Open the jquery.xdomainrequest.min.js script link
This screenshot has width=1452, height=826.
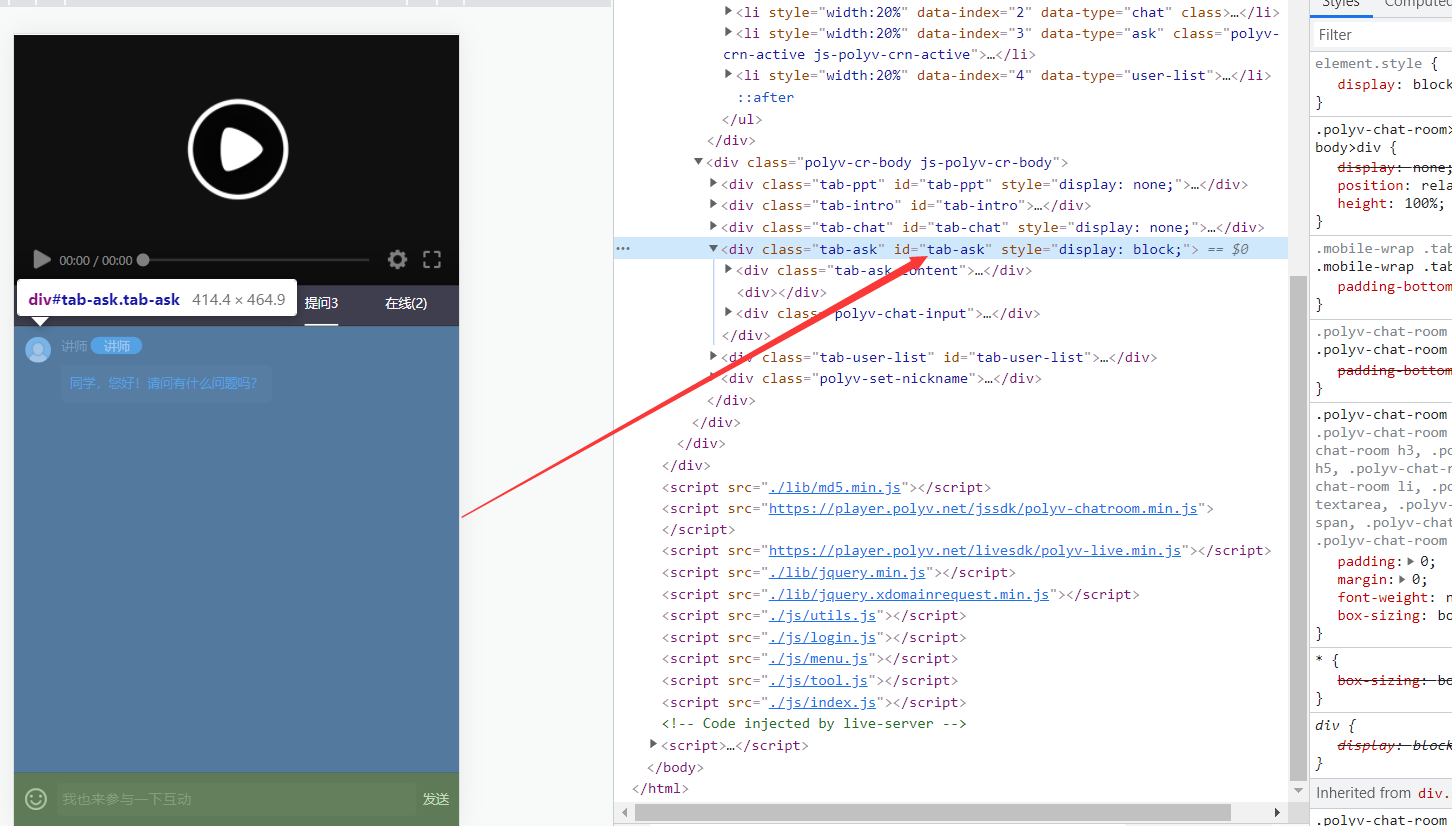tap(909, 594)
